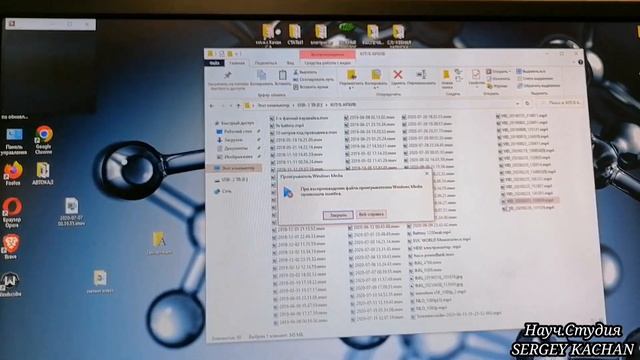
Task: Select Документы (Documents) in the navigation pane
Action: tap(232, 148)
